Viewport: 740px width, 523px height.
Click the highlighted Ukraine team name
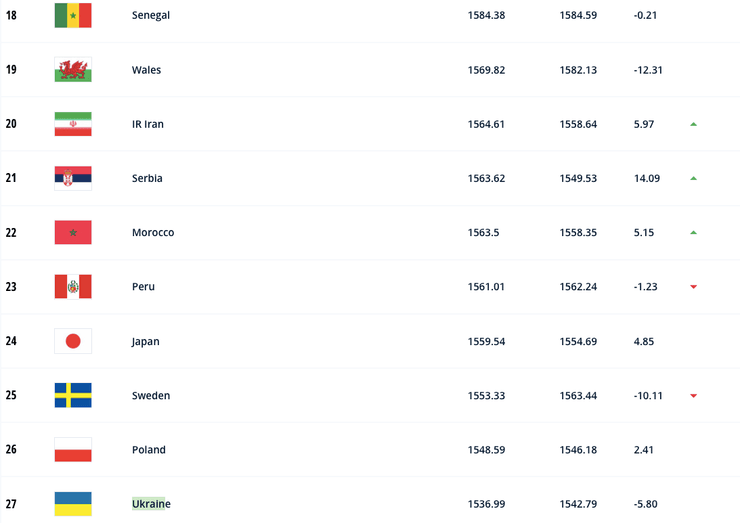click(x=151, y=504)
